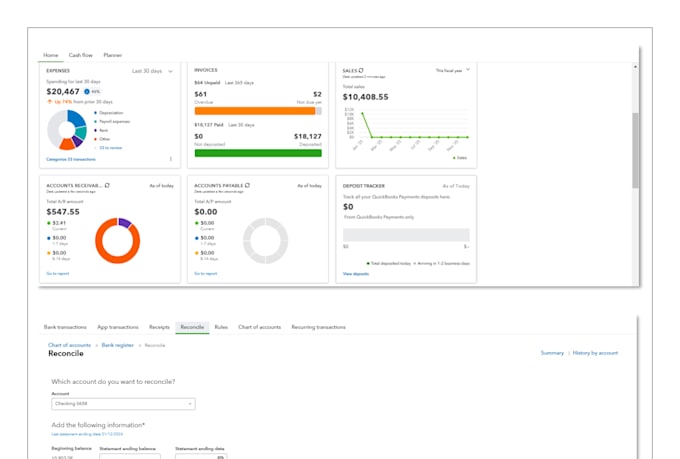This screenshot has height=459, width=680.
Task: Open the Receipts tab
Action: (x=159, y=327)
